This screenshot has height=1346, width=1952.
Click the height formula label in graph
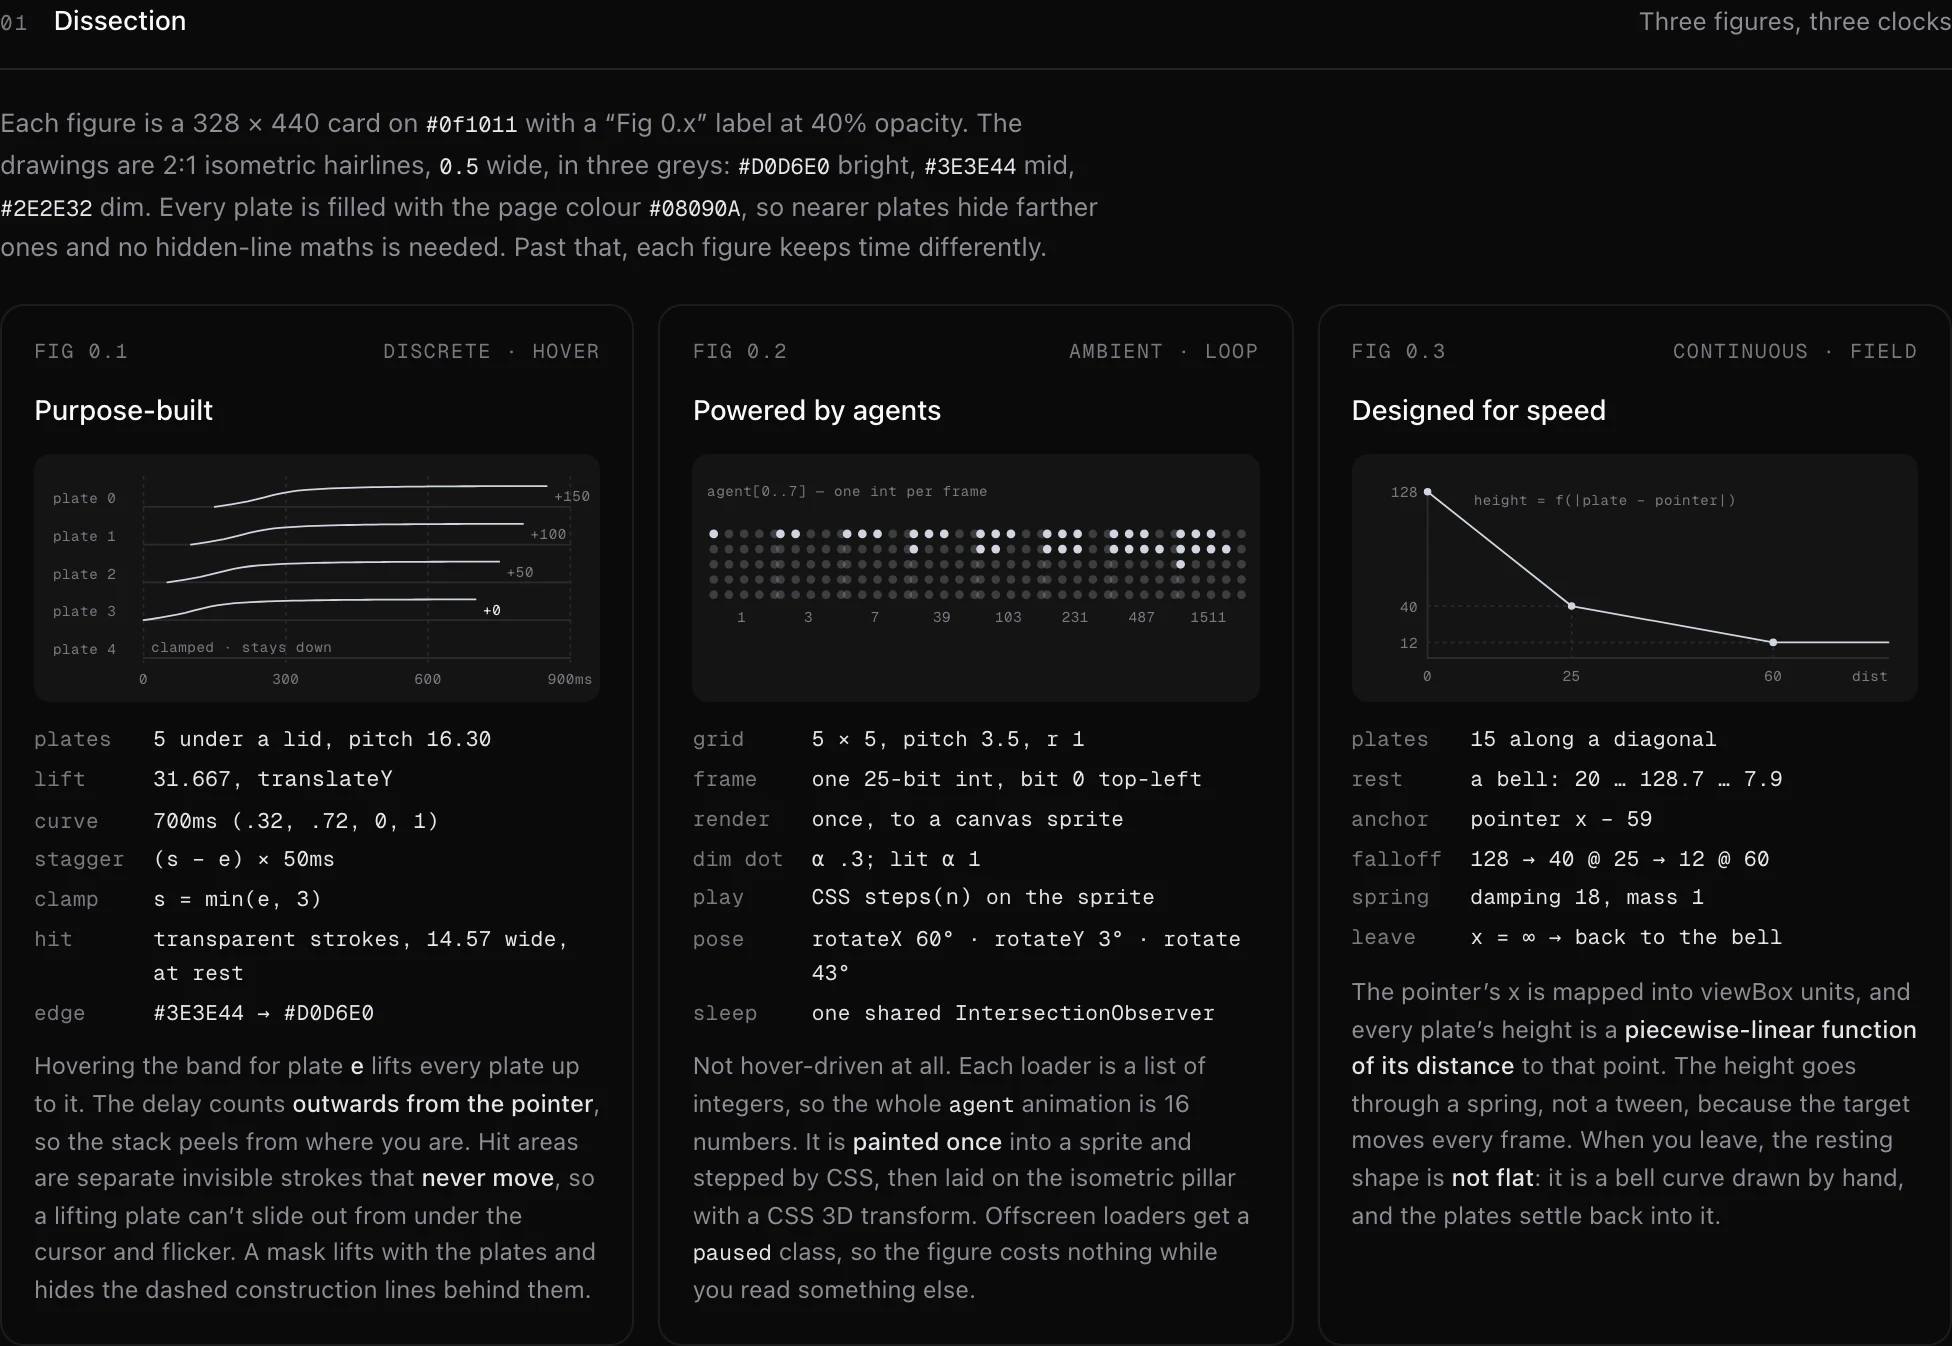[1604, 500]
